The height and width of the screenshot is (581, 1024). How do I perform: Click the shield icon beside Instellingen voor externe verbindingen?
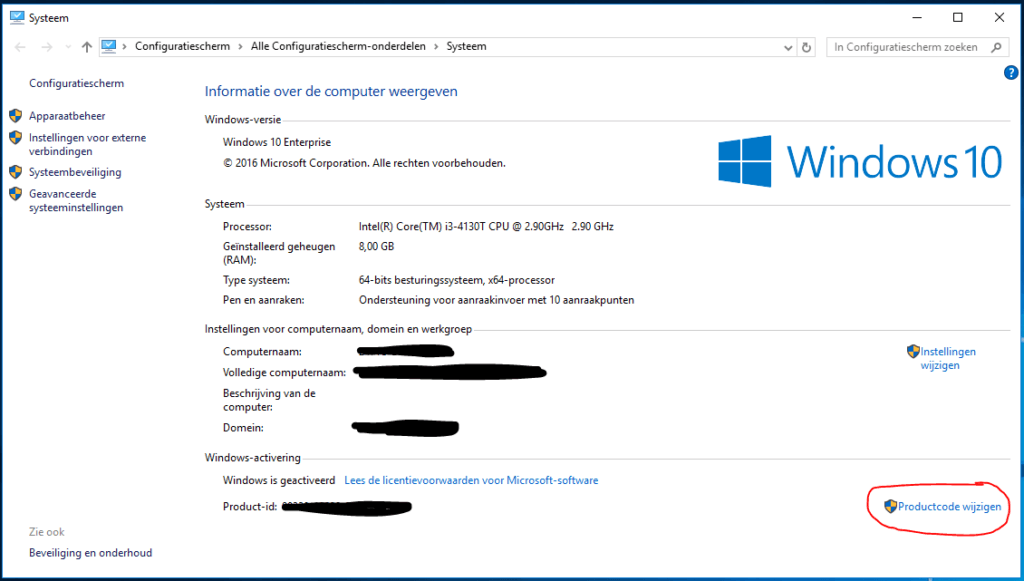tap(16, 138)
